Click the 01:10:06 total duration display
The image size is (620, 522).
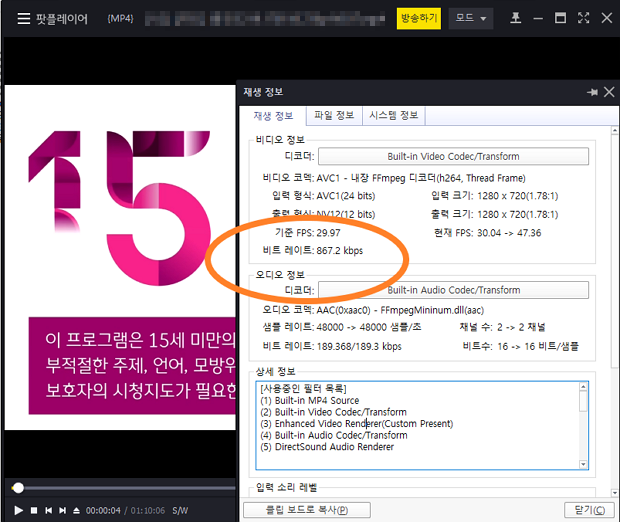pos(148,511)
